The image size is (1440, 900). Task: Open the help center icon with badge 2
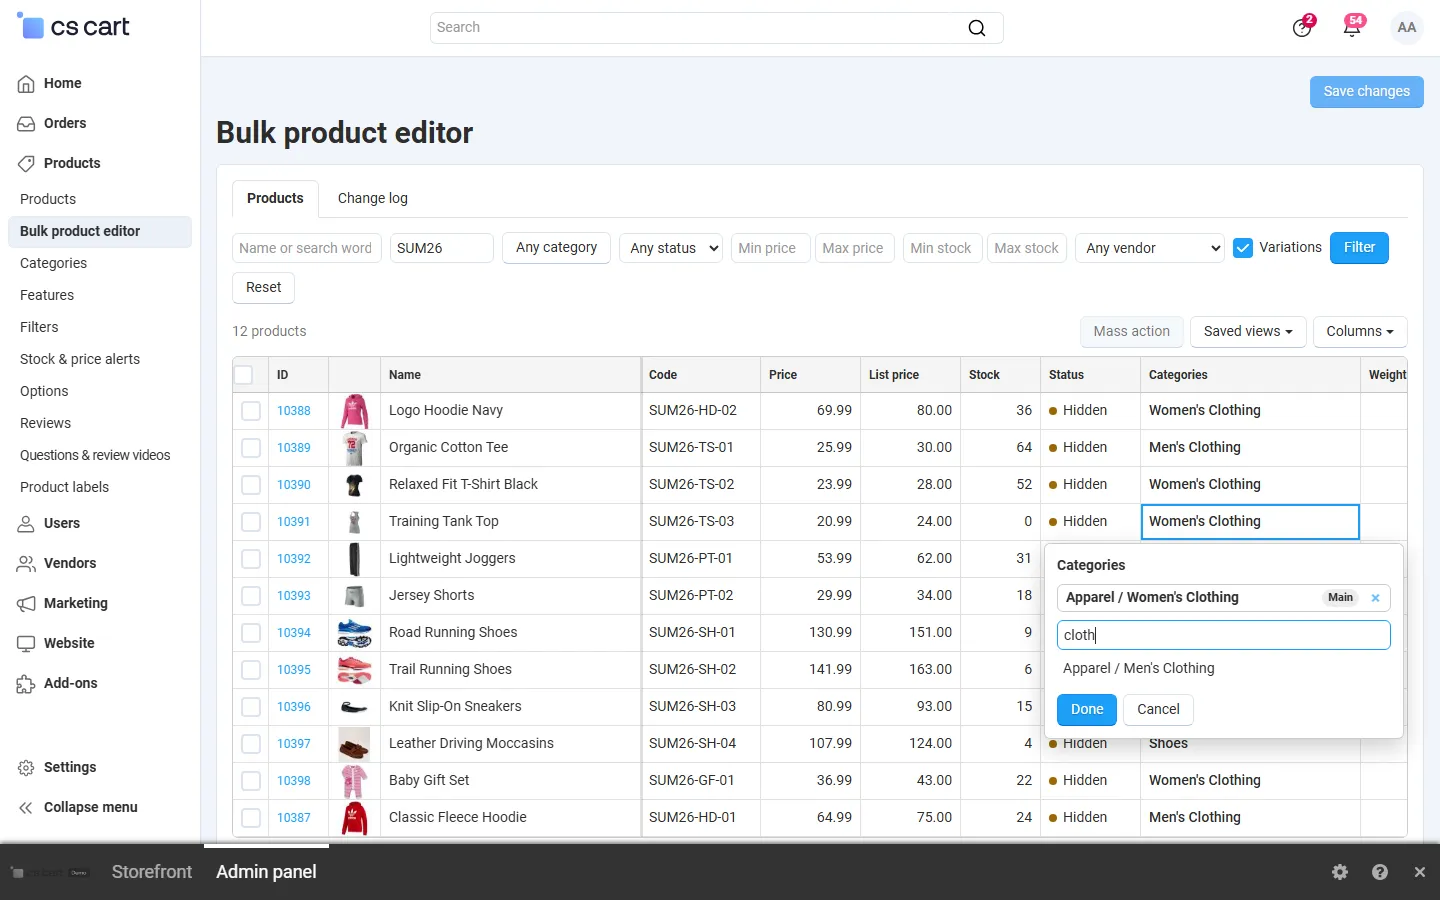1302,27
